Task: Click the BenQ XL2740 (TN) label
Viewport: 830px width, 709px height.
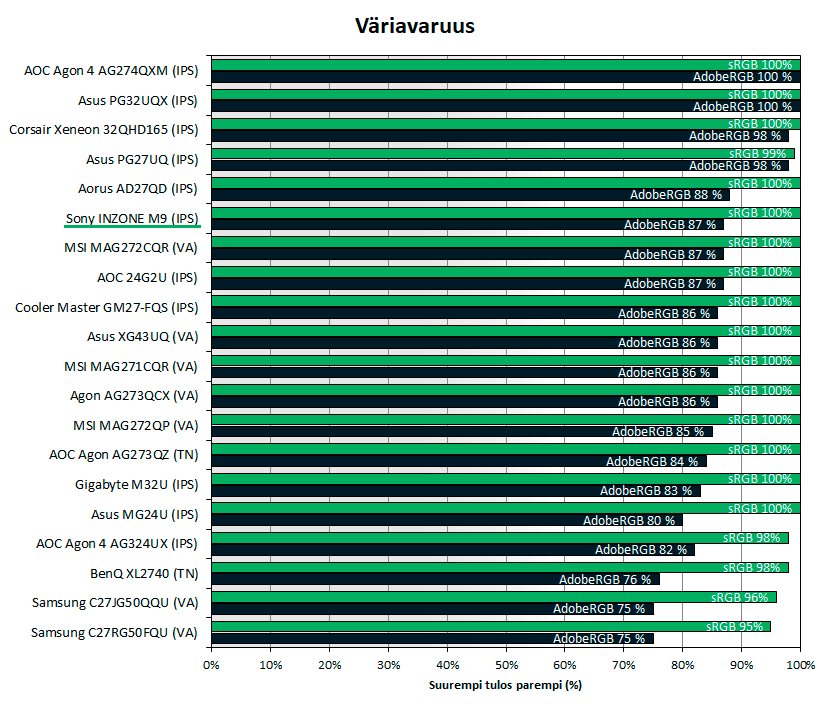Action: [x=144, y=573]
